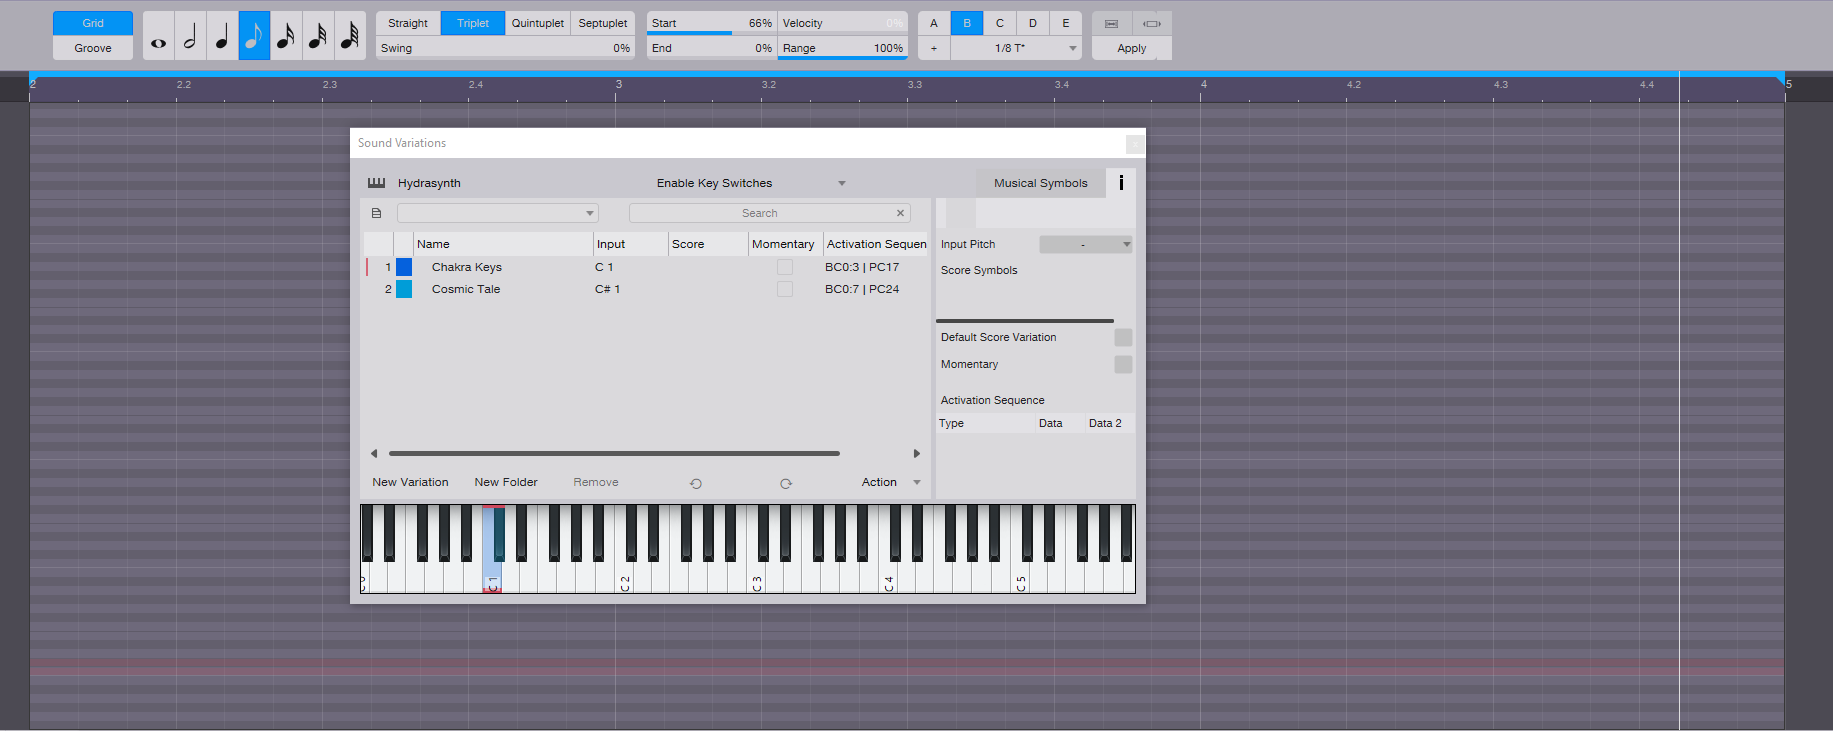Select the quarter note quantize value
The width and height of the screenshot is (1833, 731).
point(222,36)
